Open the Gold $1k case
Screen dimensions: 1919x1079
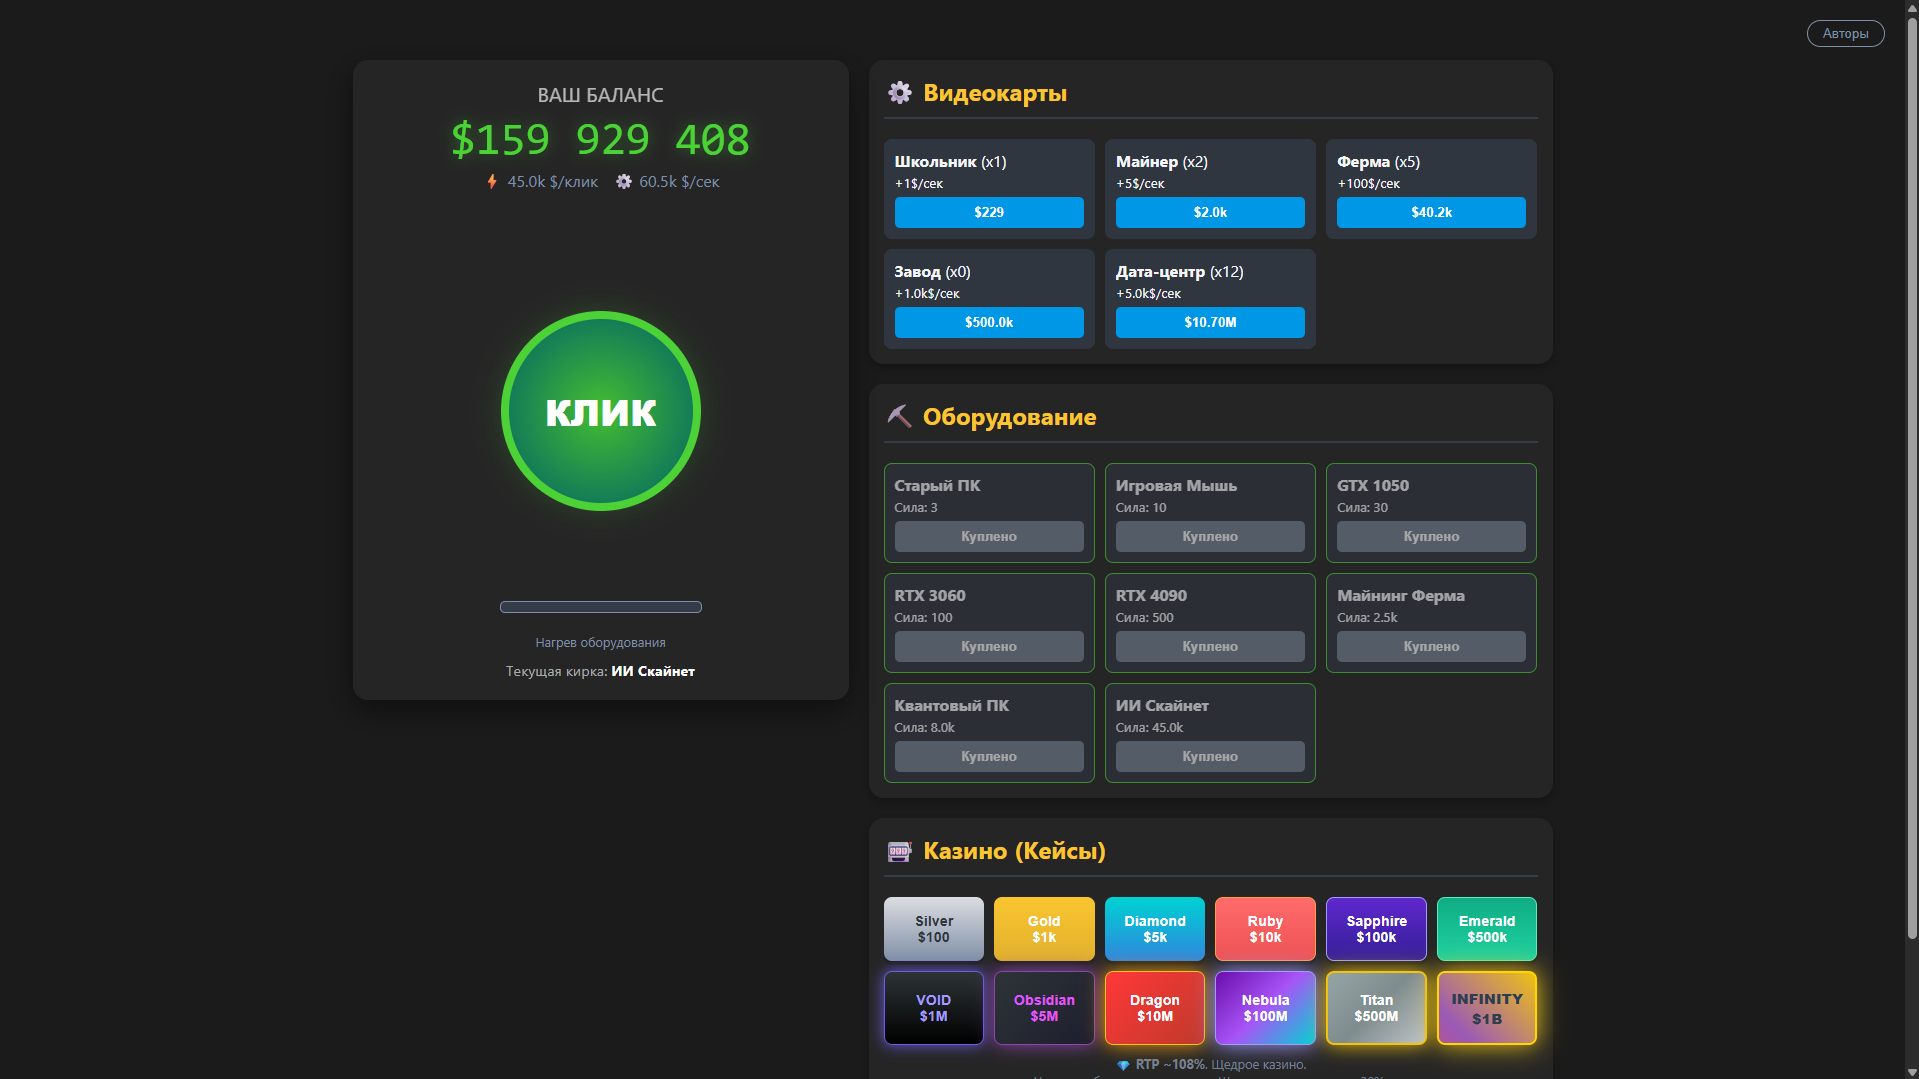pyautogui.click(x=1044, y=929)
